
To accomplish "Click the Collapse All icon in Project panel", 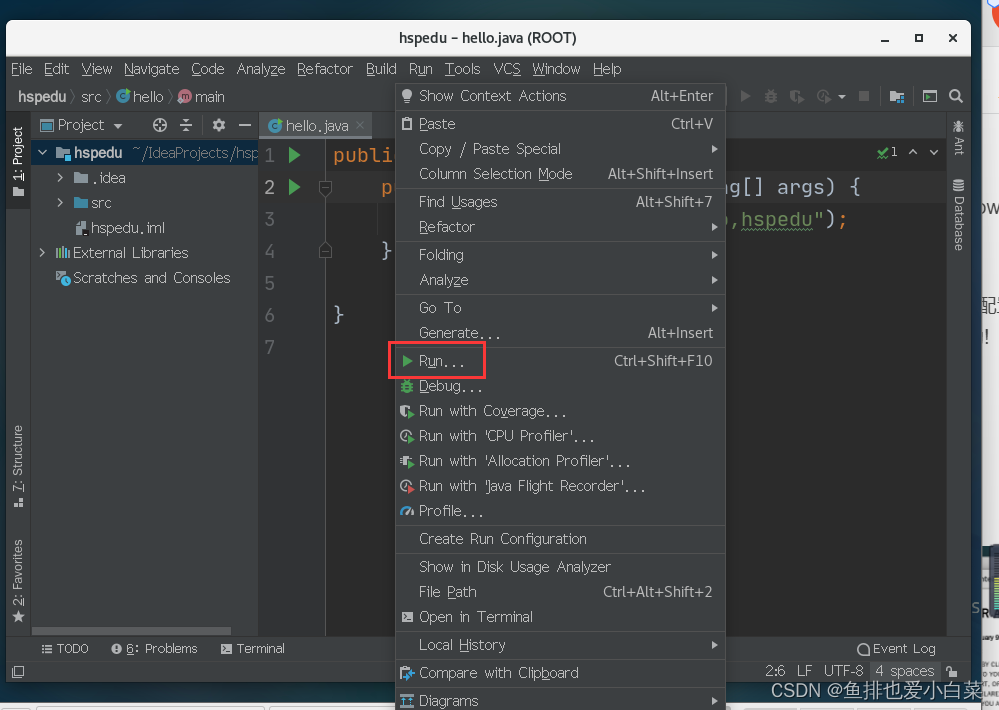I will coord(186,125).
